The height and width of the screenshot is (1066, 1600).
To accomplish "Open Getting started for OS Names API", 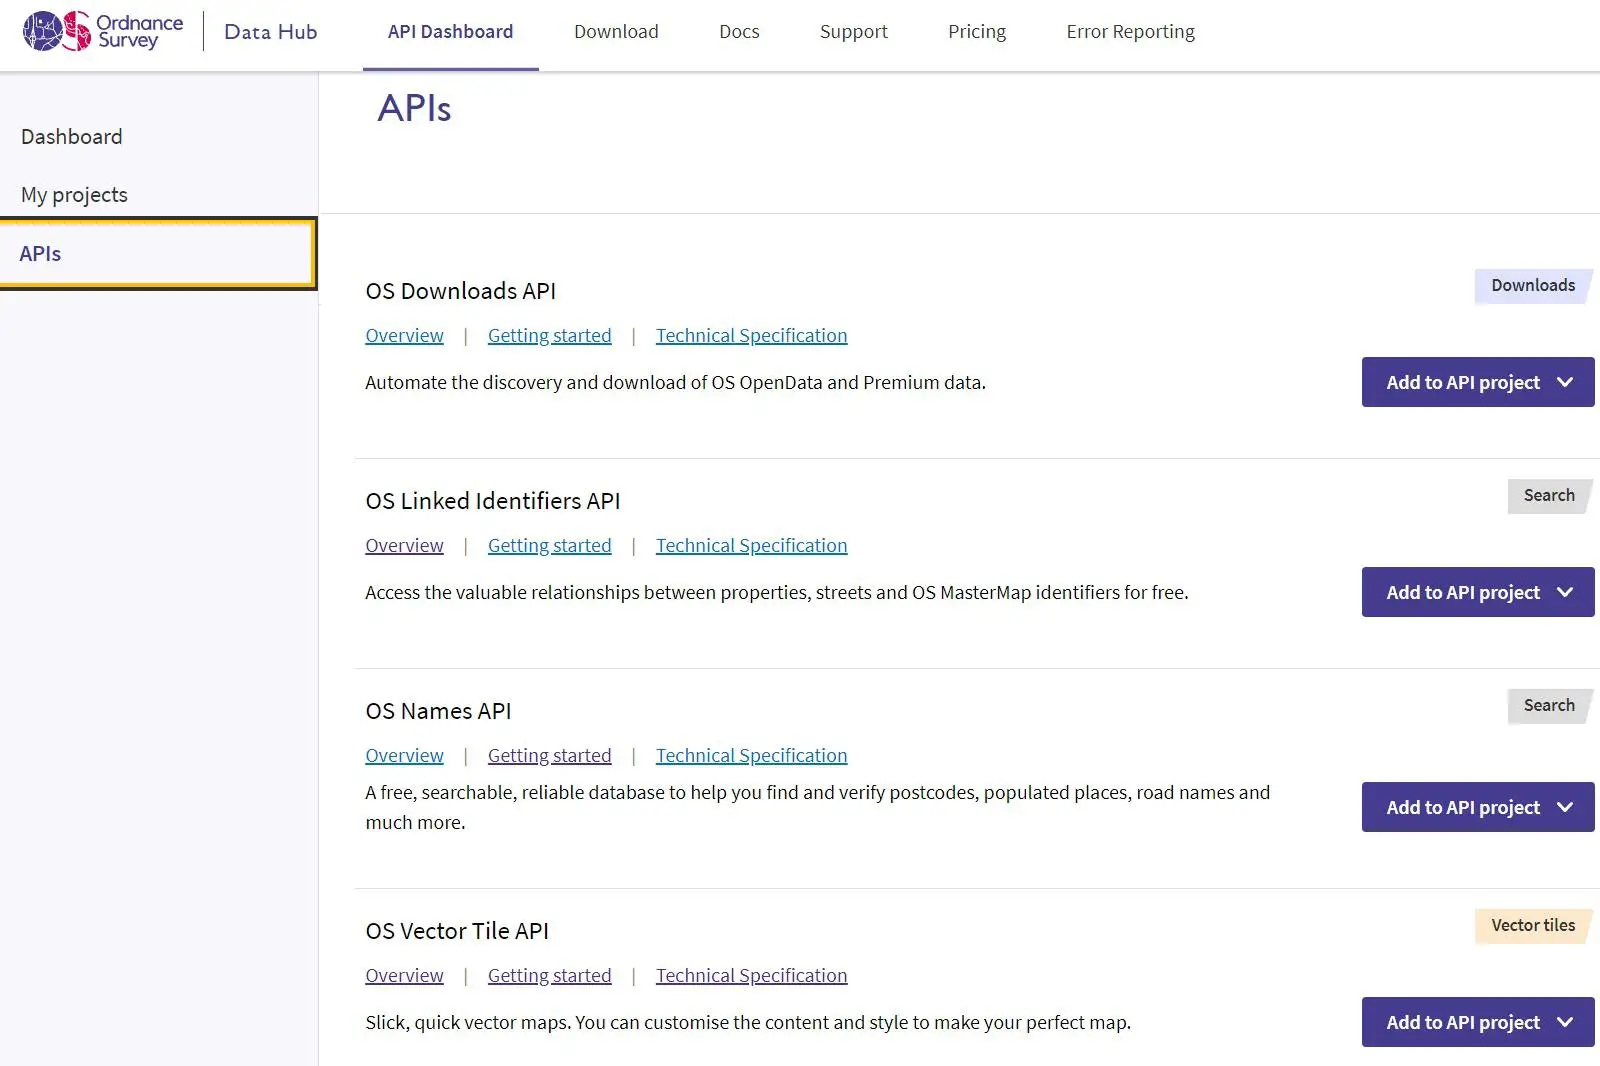I will (x=549, y=756).
